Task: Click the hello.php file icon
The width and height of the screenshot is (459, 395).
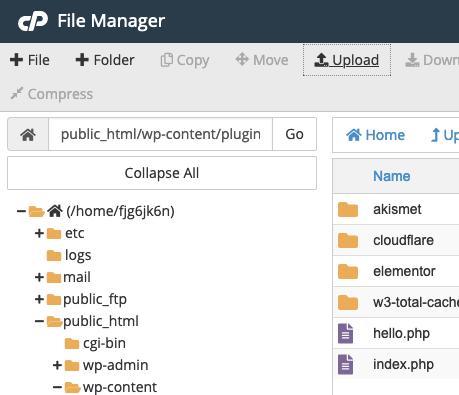Action: (345, 333)
